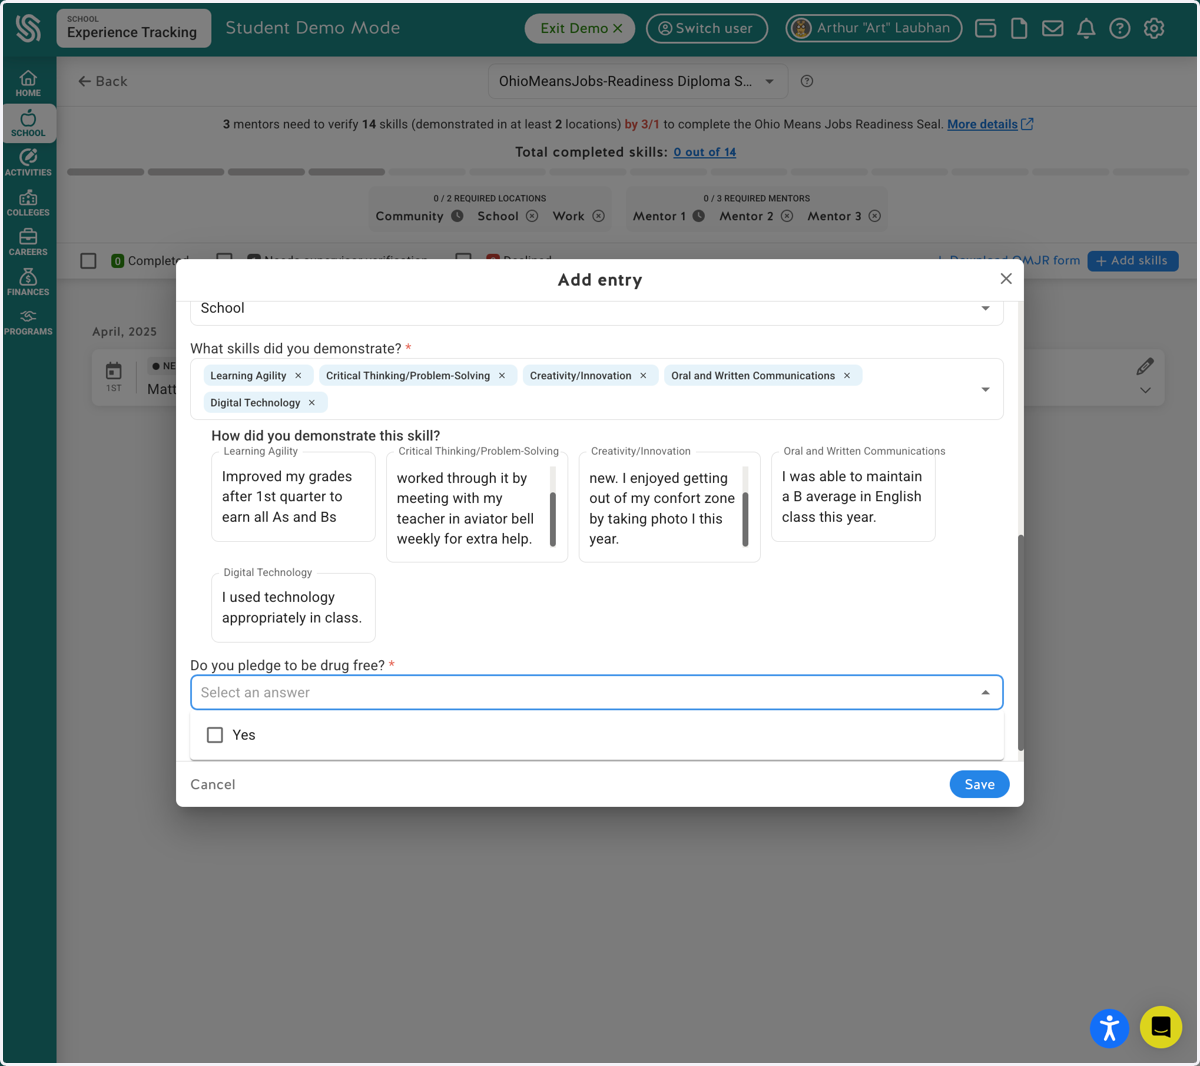Remove the Creativity/Innovation skill chip
The width and height of the screenshot is (1200, 1066).
click(643, 376)
